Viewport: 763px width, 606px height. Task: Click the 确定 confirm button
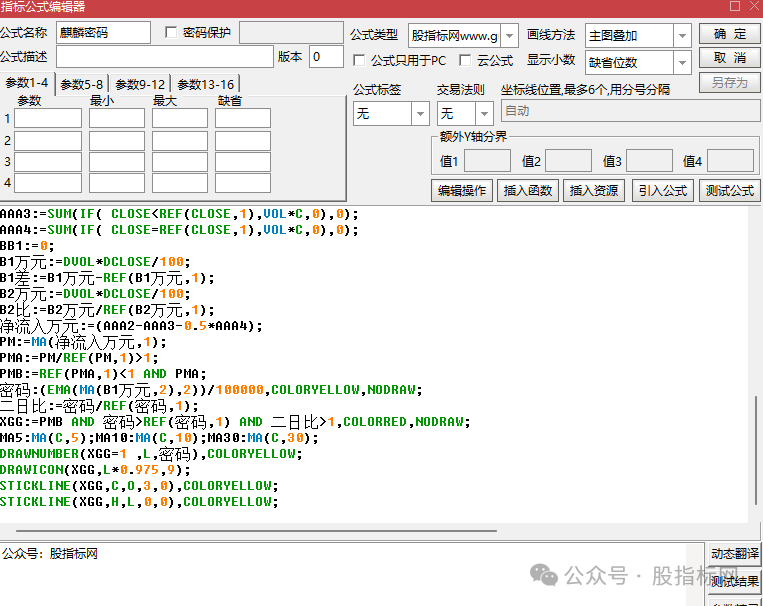[x=729, y=34]
